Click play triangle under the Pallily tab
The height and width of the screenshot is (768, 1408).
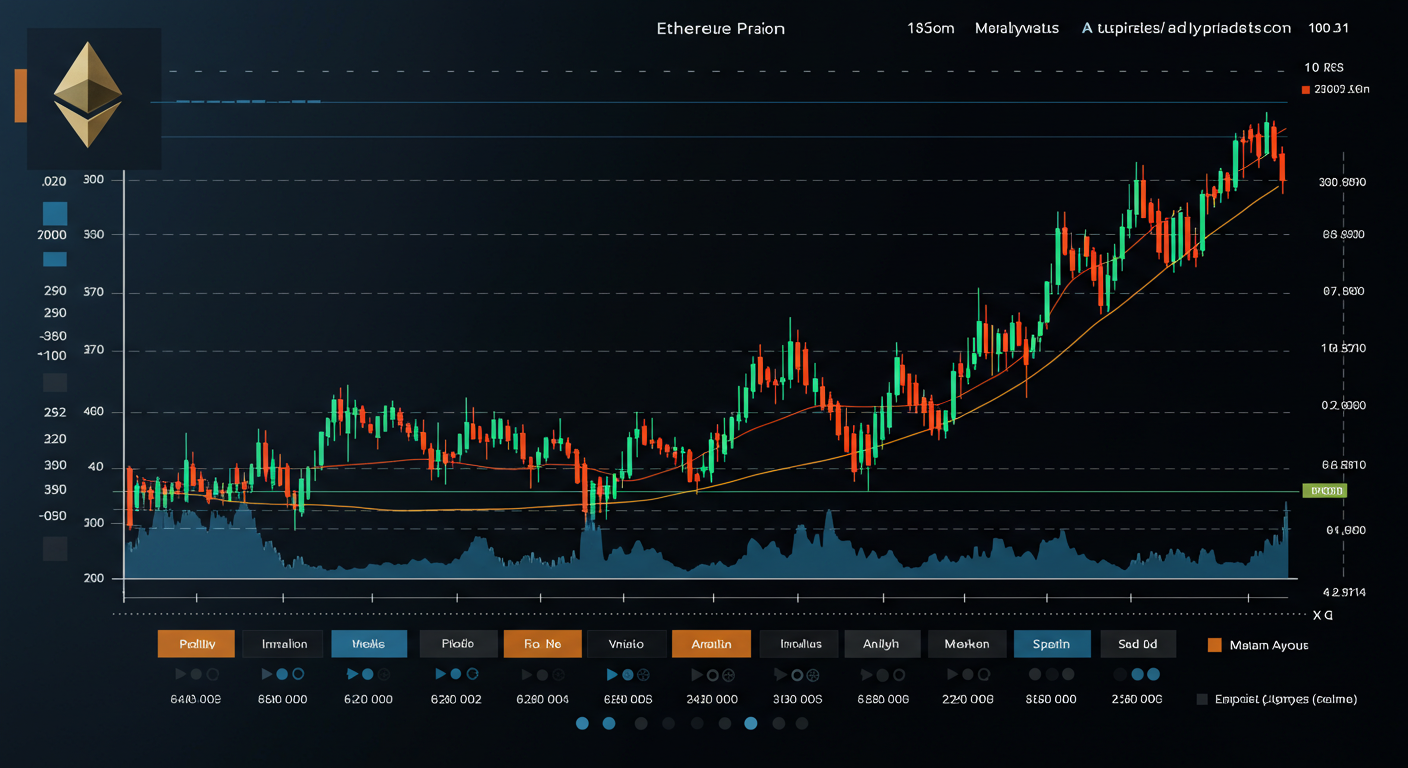click(x=180, y=674)
